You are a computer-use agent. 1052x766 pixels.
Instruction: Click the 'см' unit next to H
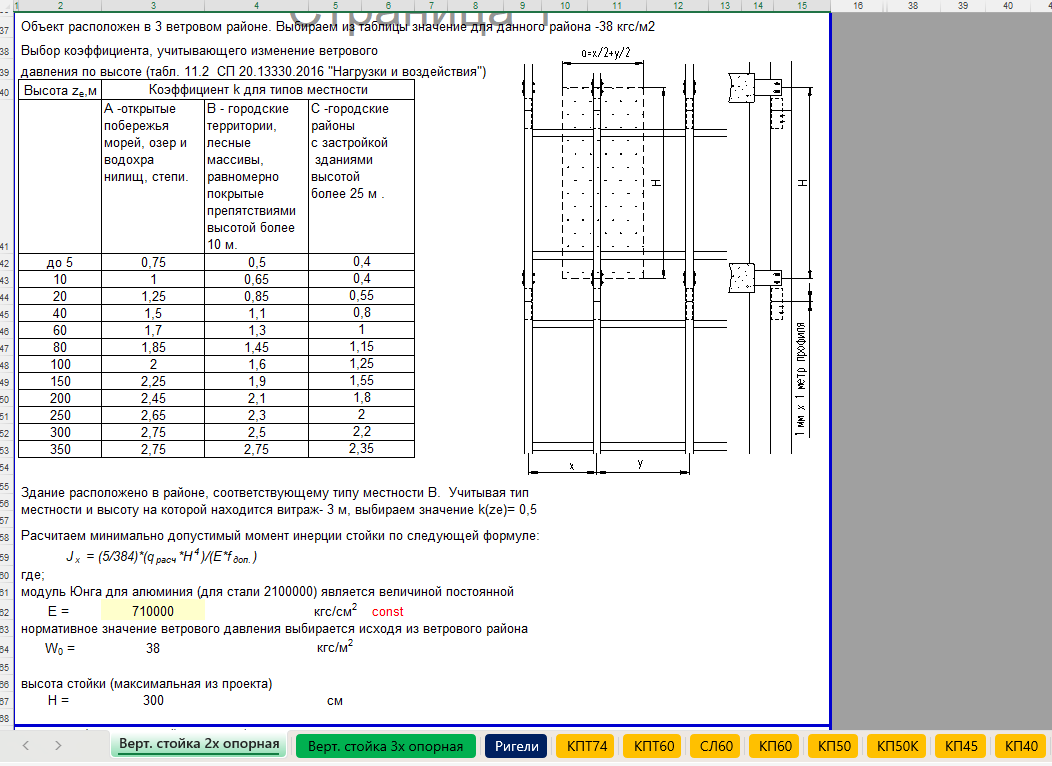point(335,701)
